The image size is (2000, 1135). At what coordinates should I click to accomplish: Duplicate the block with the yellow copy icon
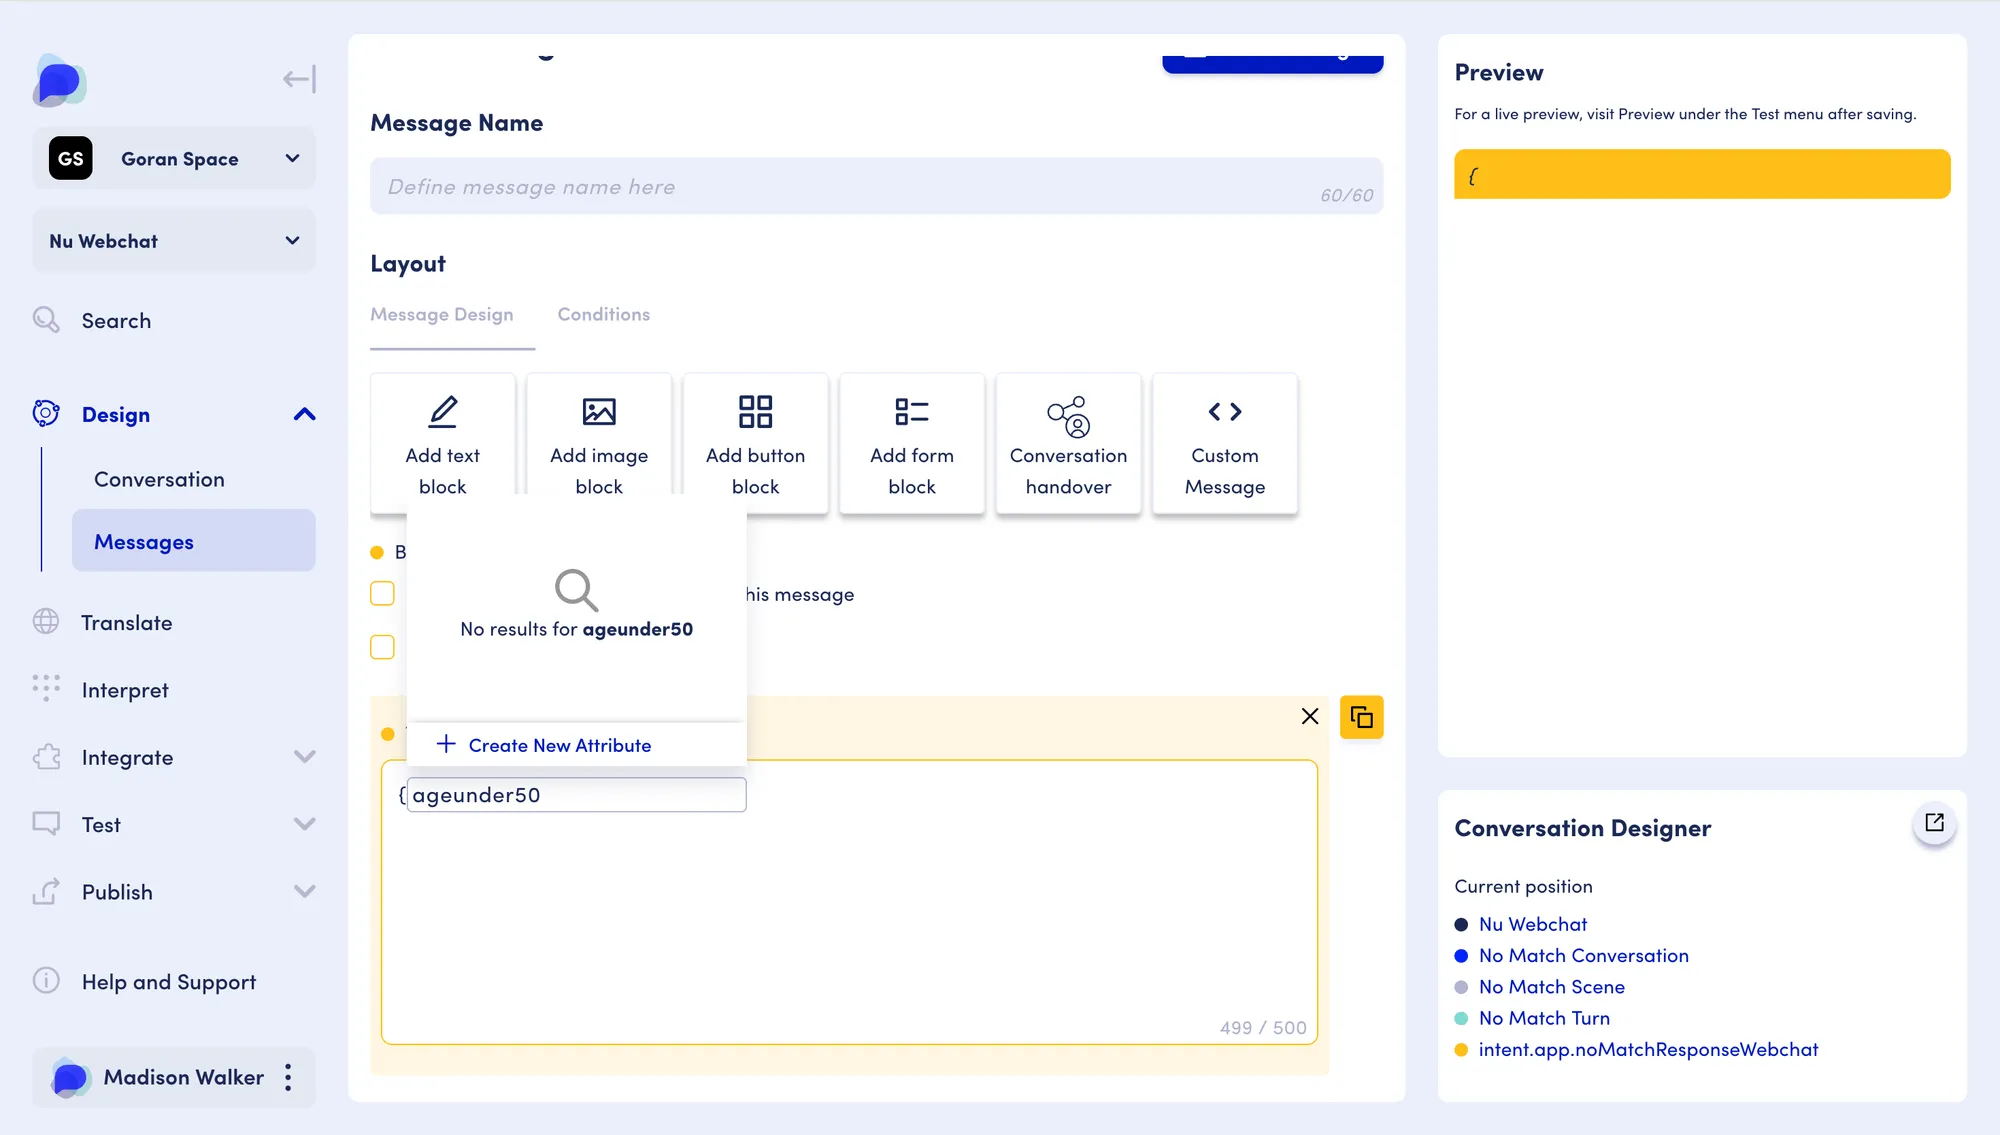[1361, 717]
